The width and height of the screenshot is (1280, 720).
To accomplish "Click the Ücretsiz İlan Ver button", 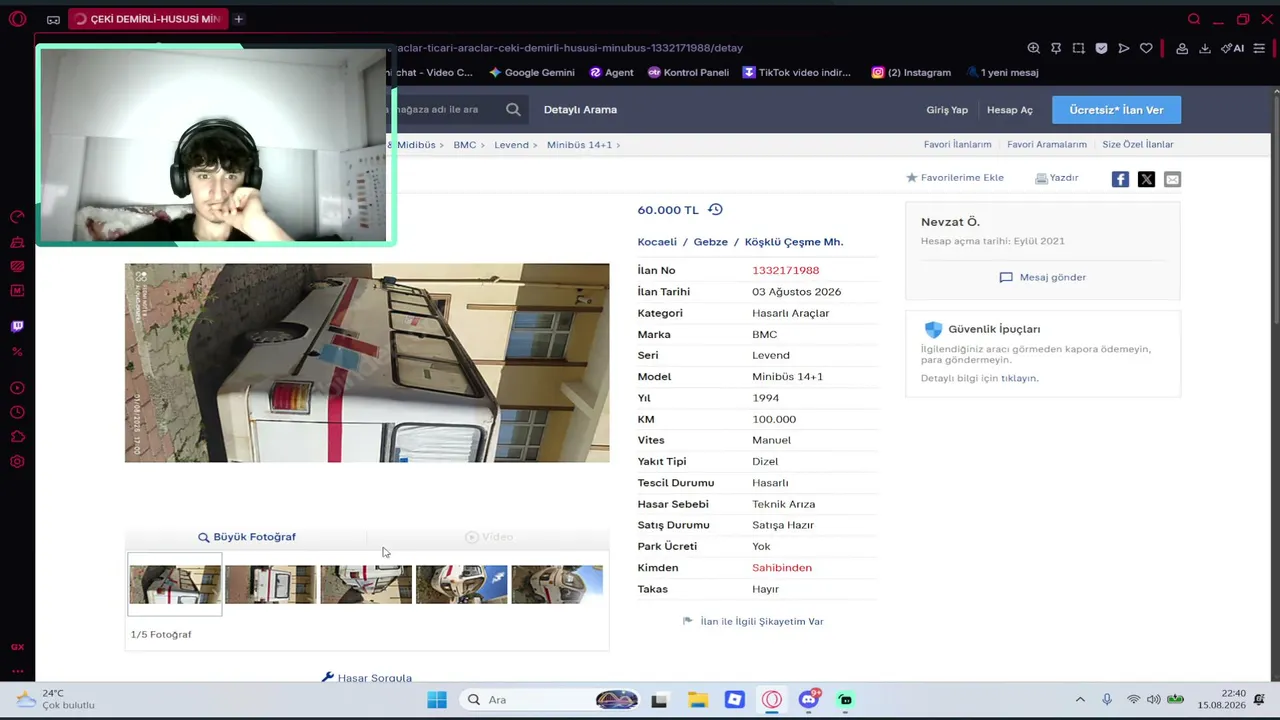I will (x=1116, y=110).
